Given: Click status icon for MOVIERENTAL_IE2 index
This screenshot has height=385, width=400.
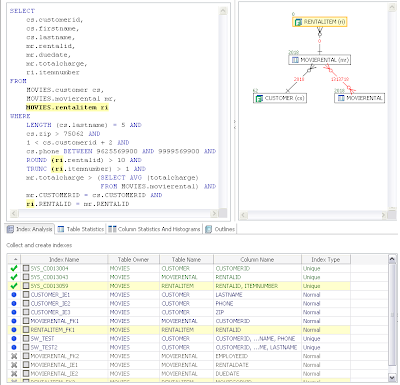Looking at the screenshot, I should pos(14,373).
